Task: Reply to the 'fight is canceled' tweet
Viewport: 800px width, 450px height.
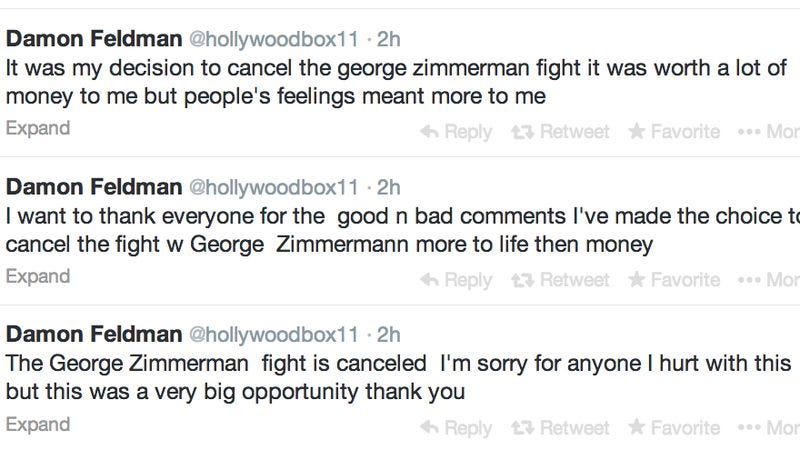Action: [x=456, y=428]
